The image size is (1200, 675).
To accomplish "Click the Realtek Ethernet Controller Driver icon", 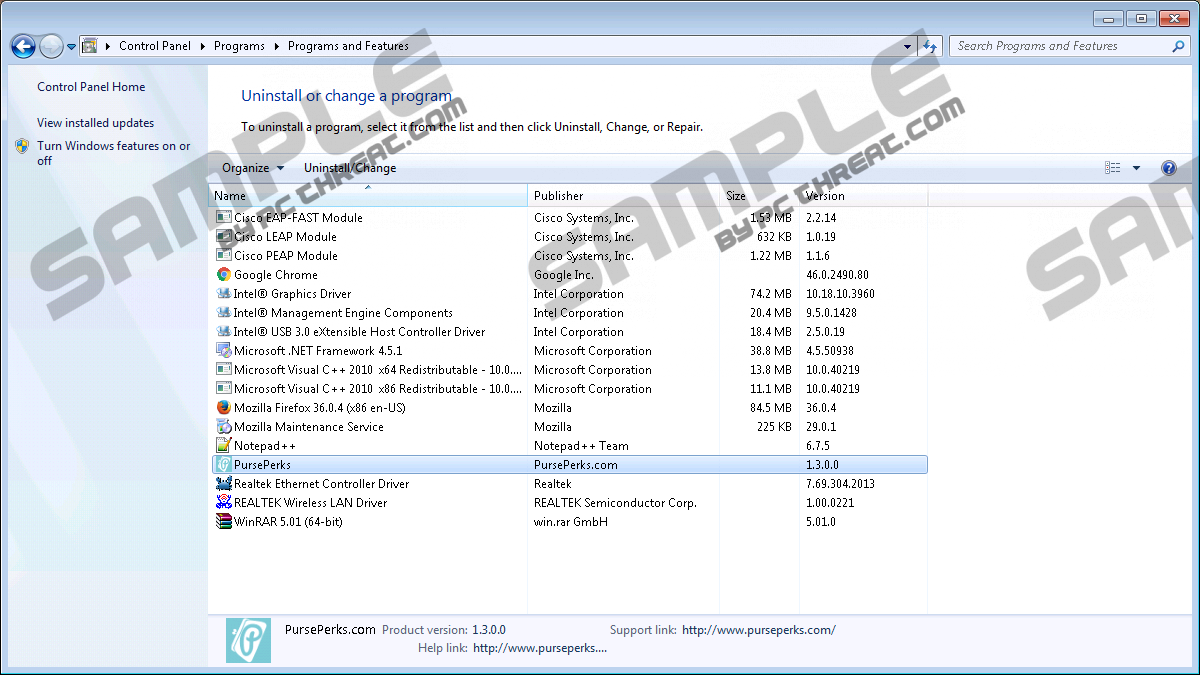I will [224, 484].
